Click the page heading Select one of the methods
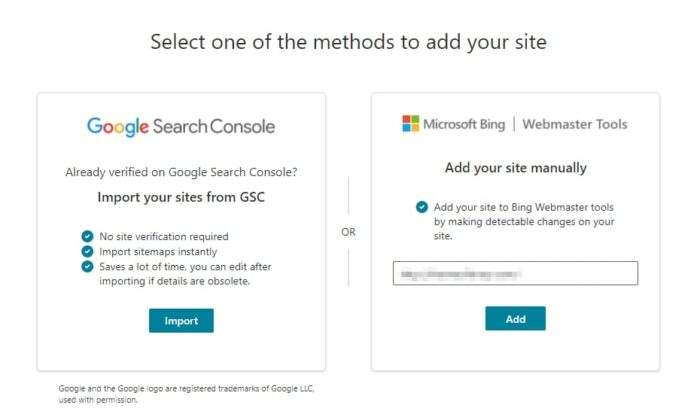 (x=349, y=42)
